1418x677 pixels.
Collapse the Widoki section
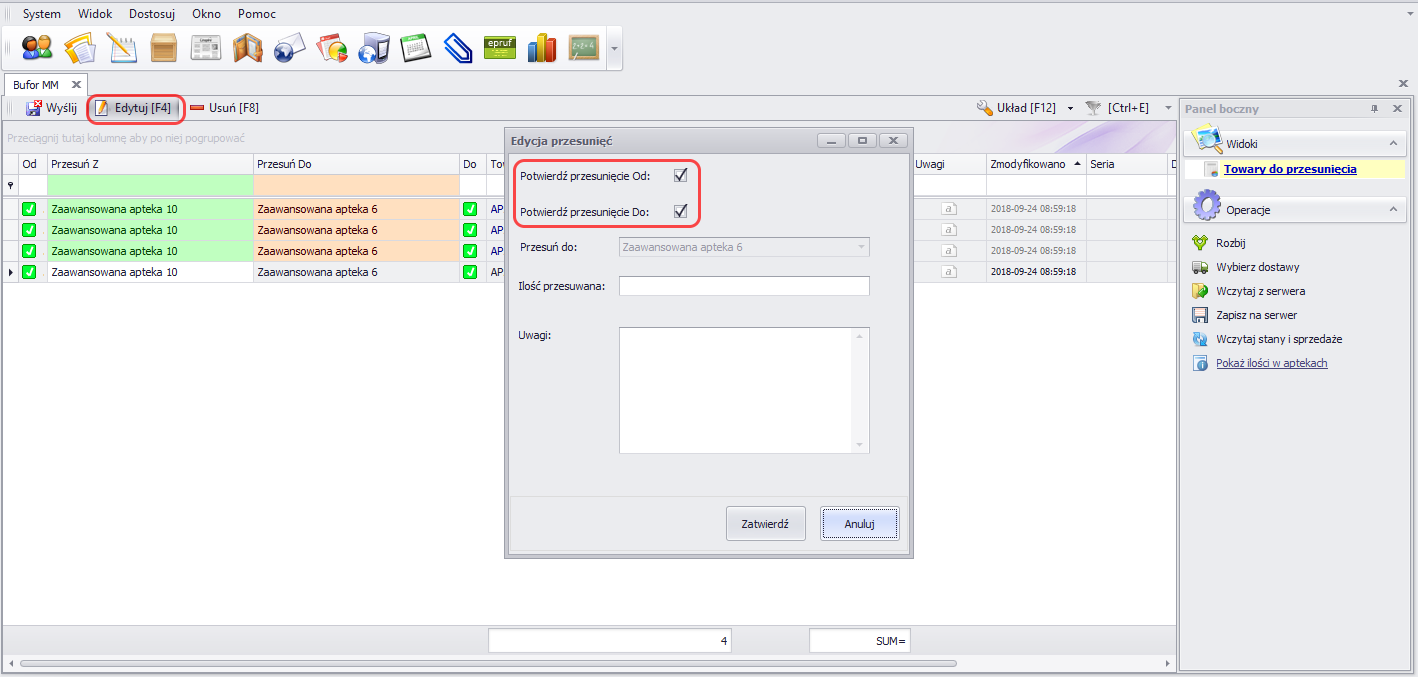click(1391, 144)
